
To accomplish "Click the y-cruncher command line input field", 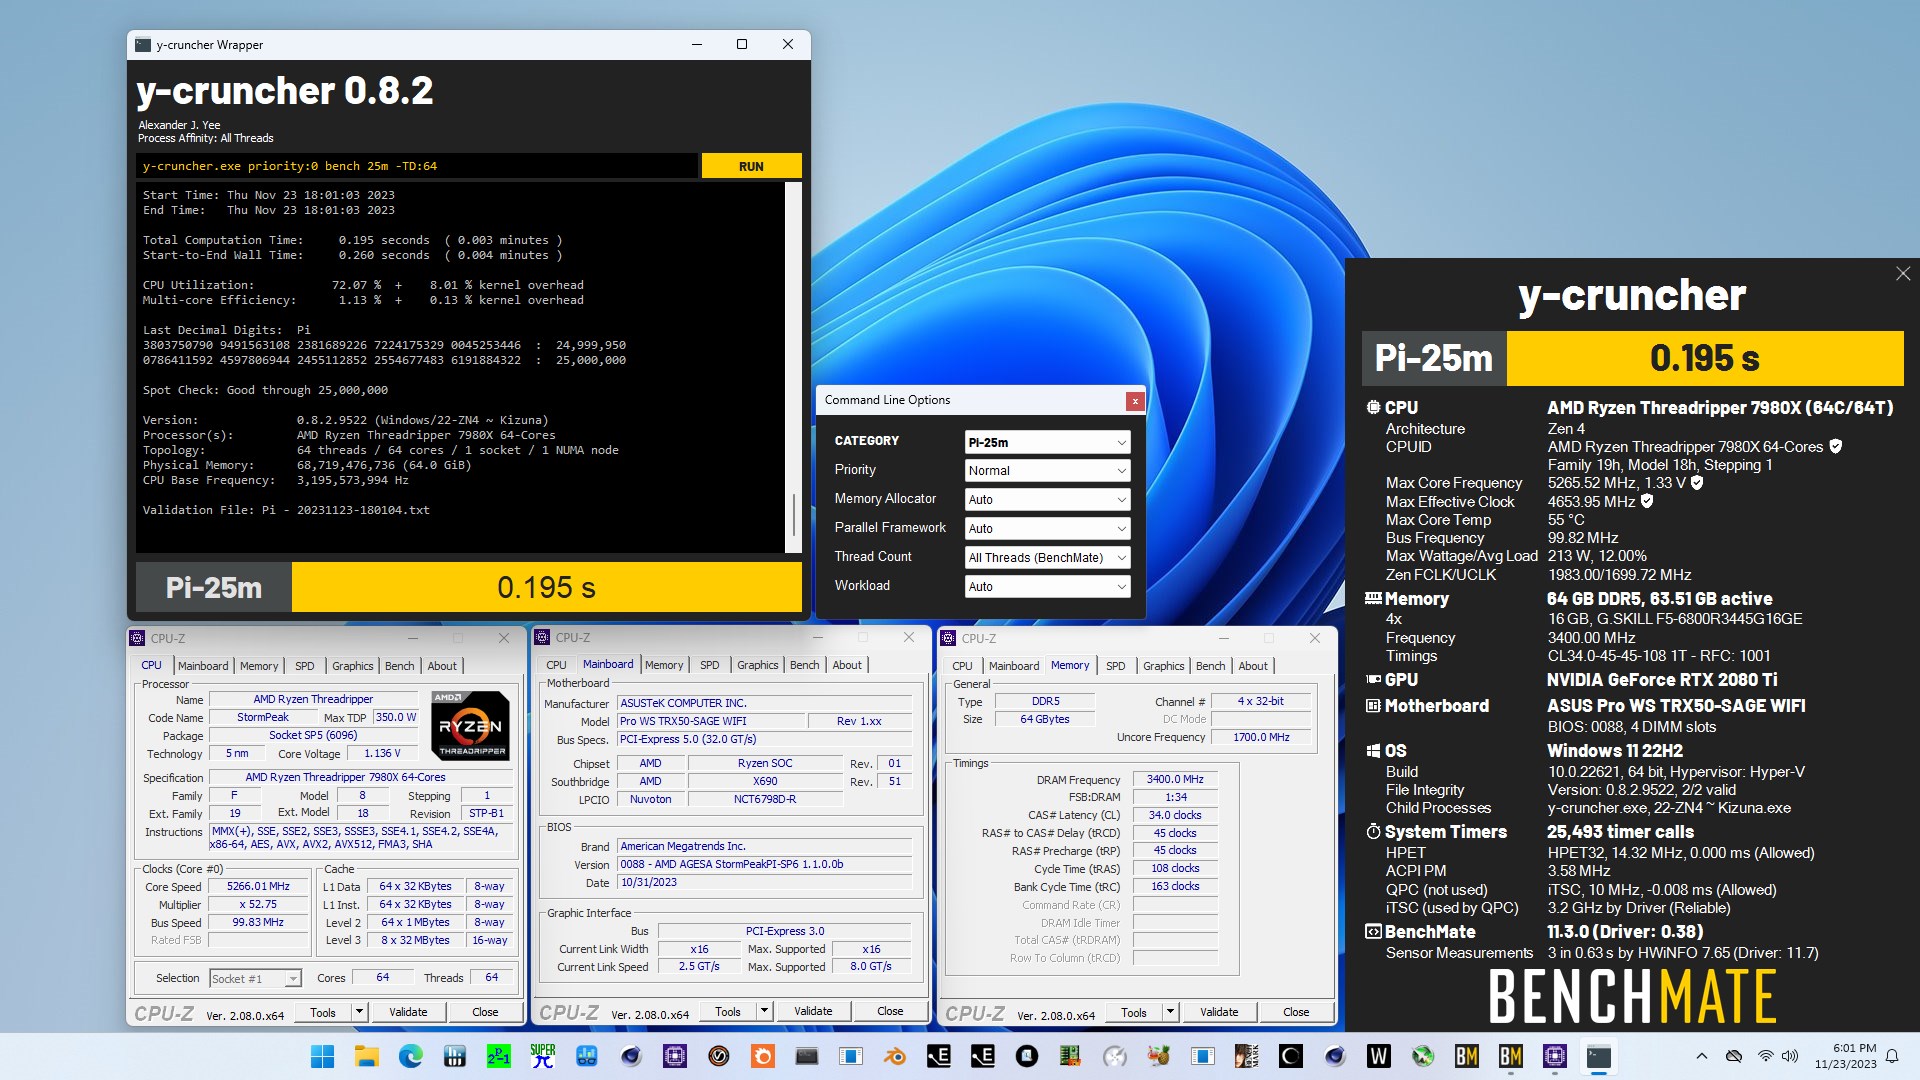I will pyautogui.click(x=417, y=166).
